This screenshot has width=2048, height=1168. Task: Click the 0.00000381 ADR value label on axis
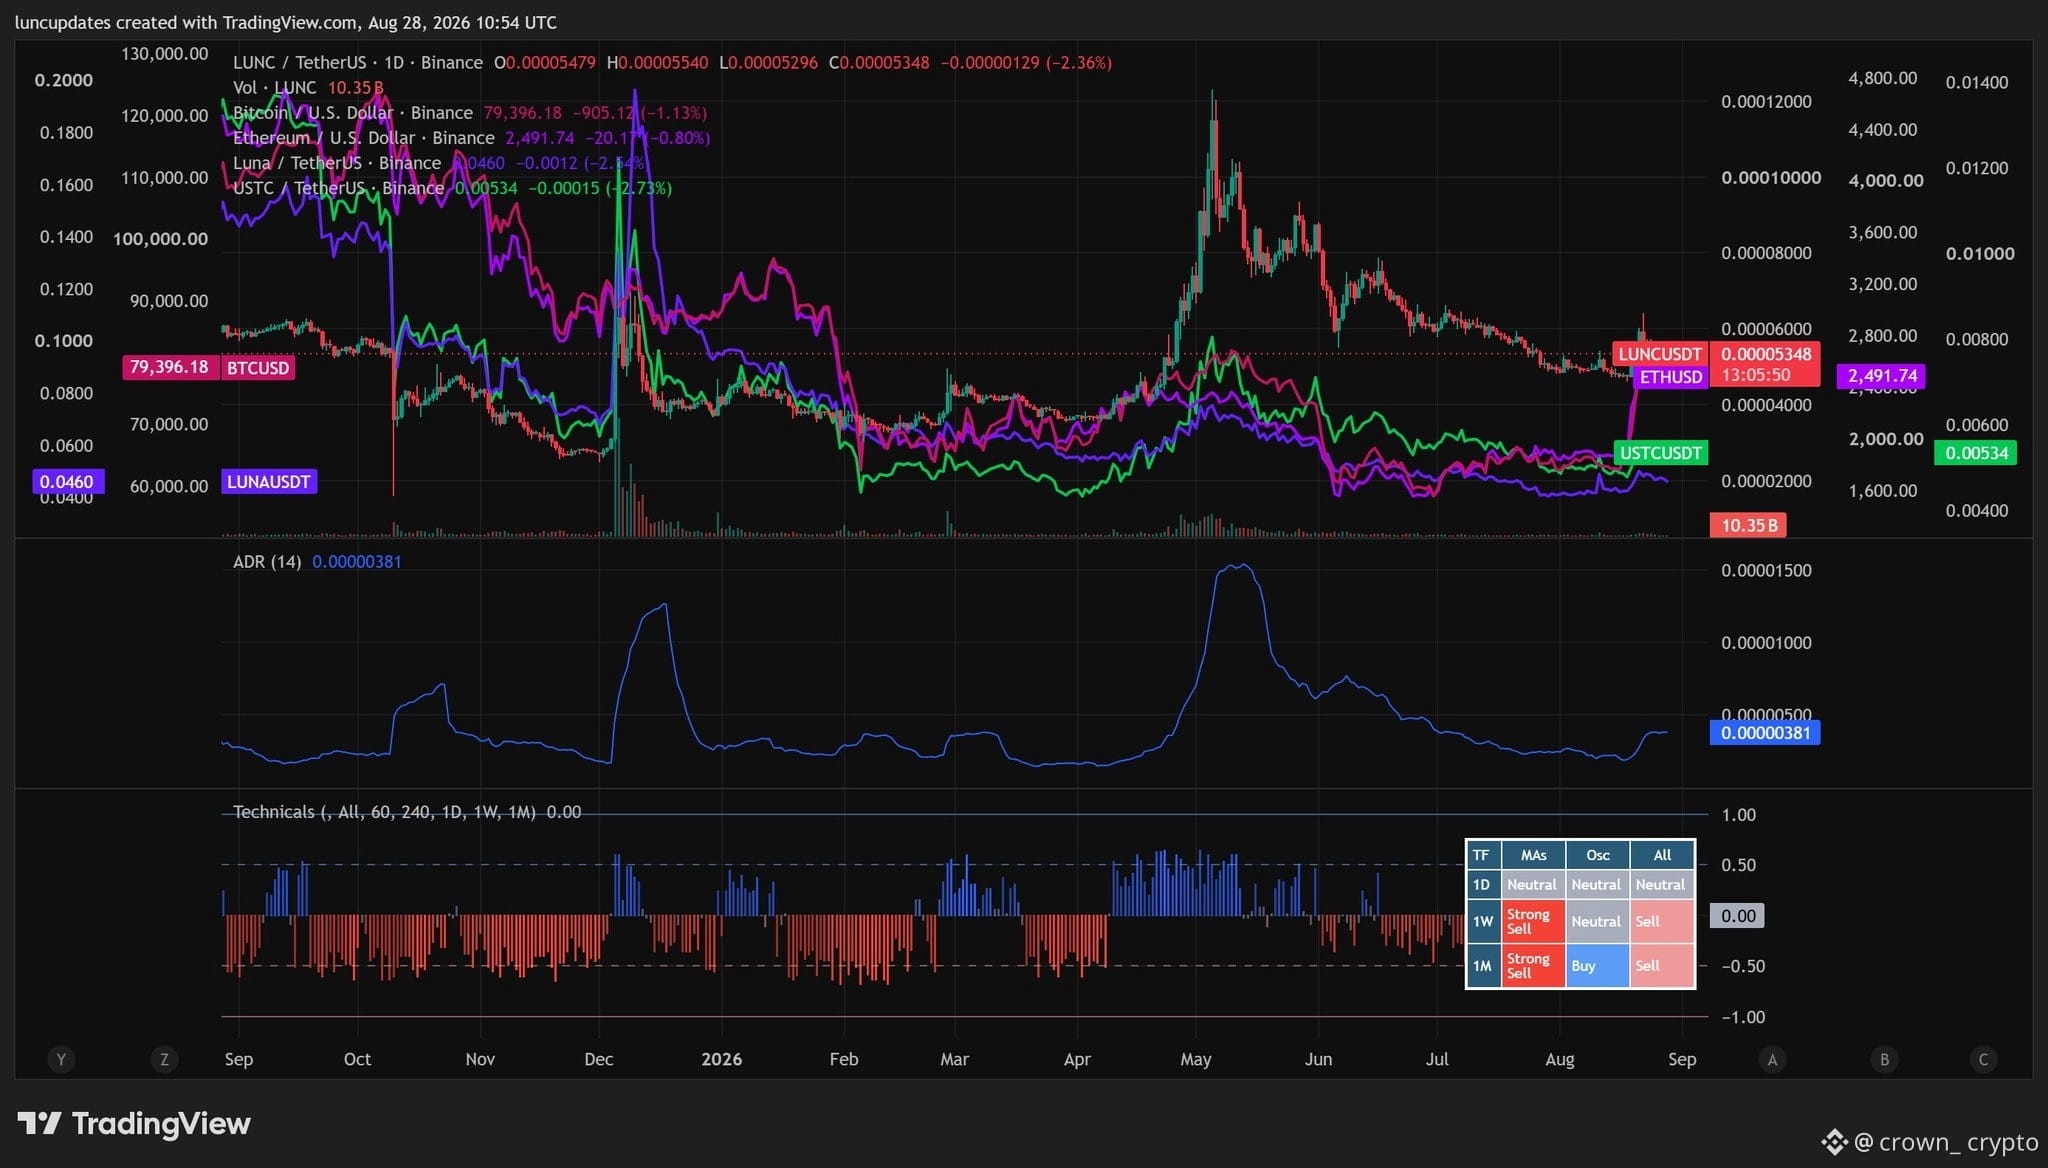pos(1766,733)
